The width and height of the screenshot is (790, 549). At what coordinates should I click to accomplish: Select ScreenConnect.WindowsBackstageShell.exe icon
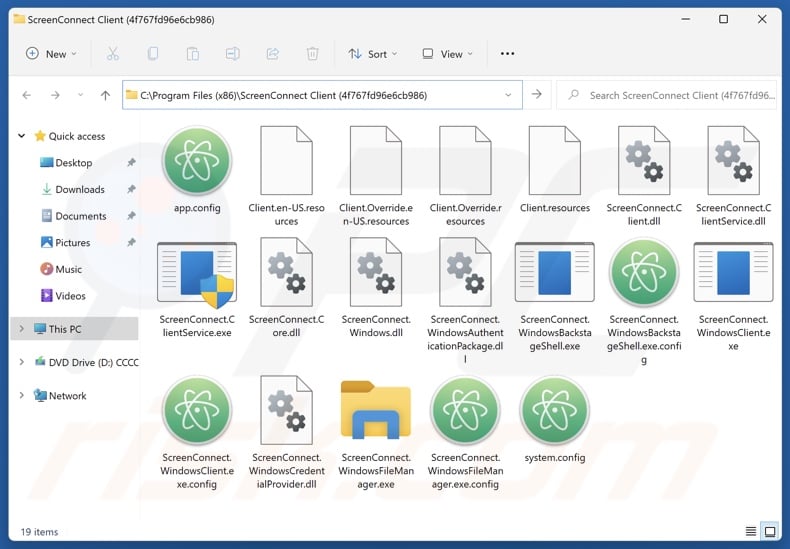[x=555, y=272]
